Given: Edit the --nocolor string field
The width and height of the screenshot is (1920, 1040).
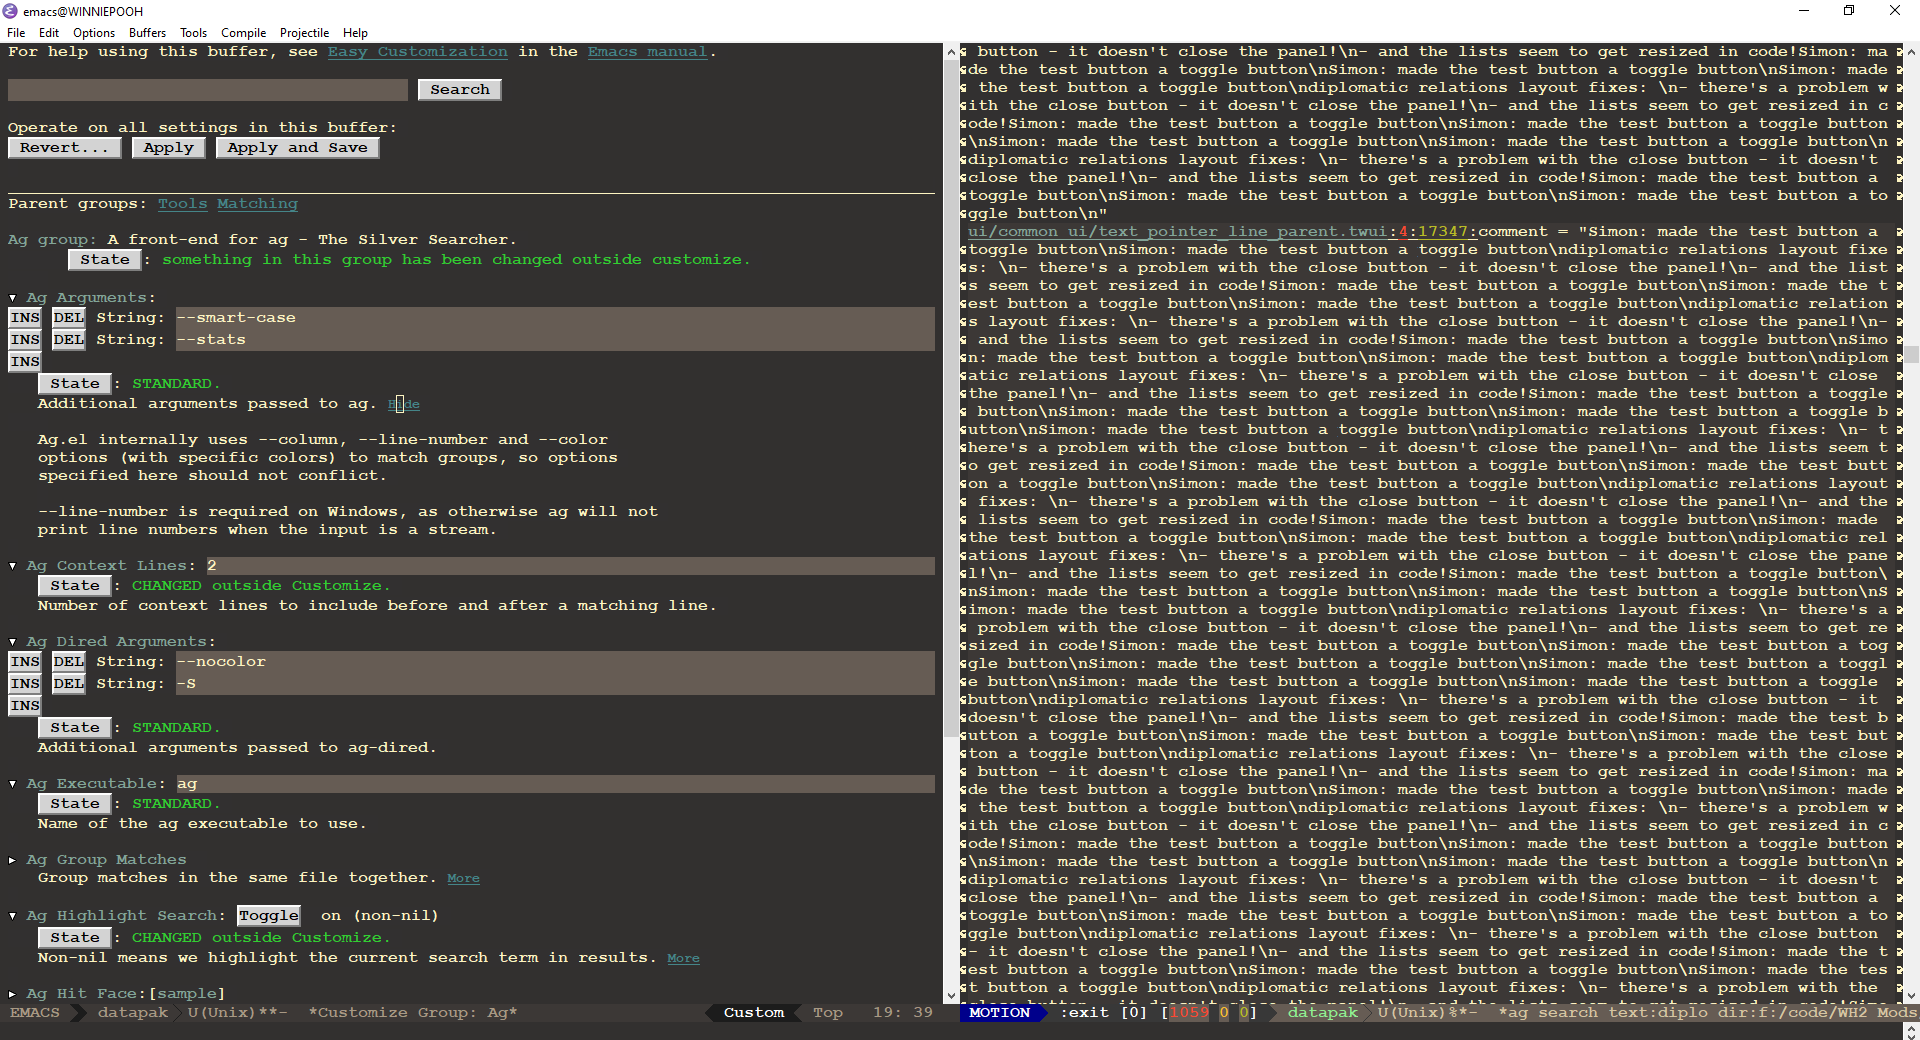Looking at the screenshot, I should click(x=555, y=662).
